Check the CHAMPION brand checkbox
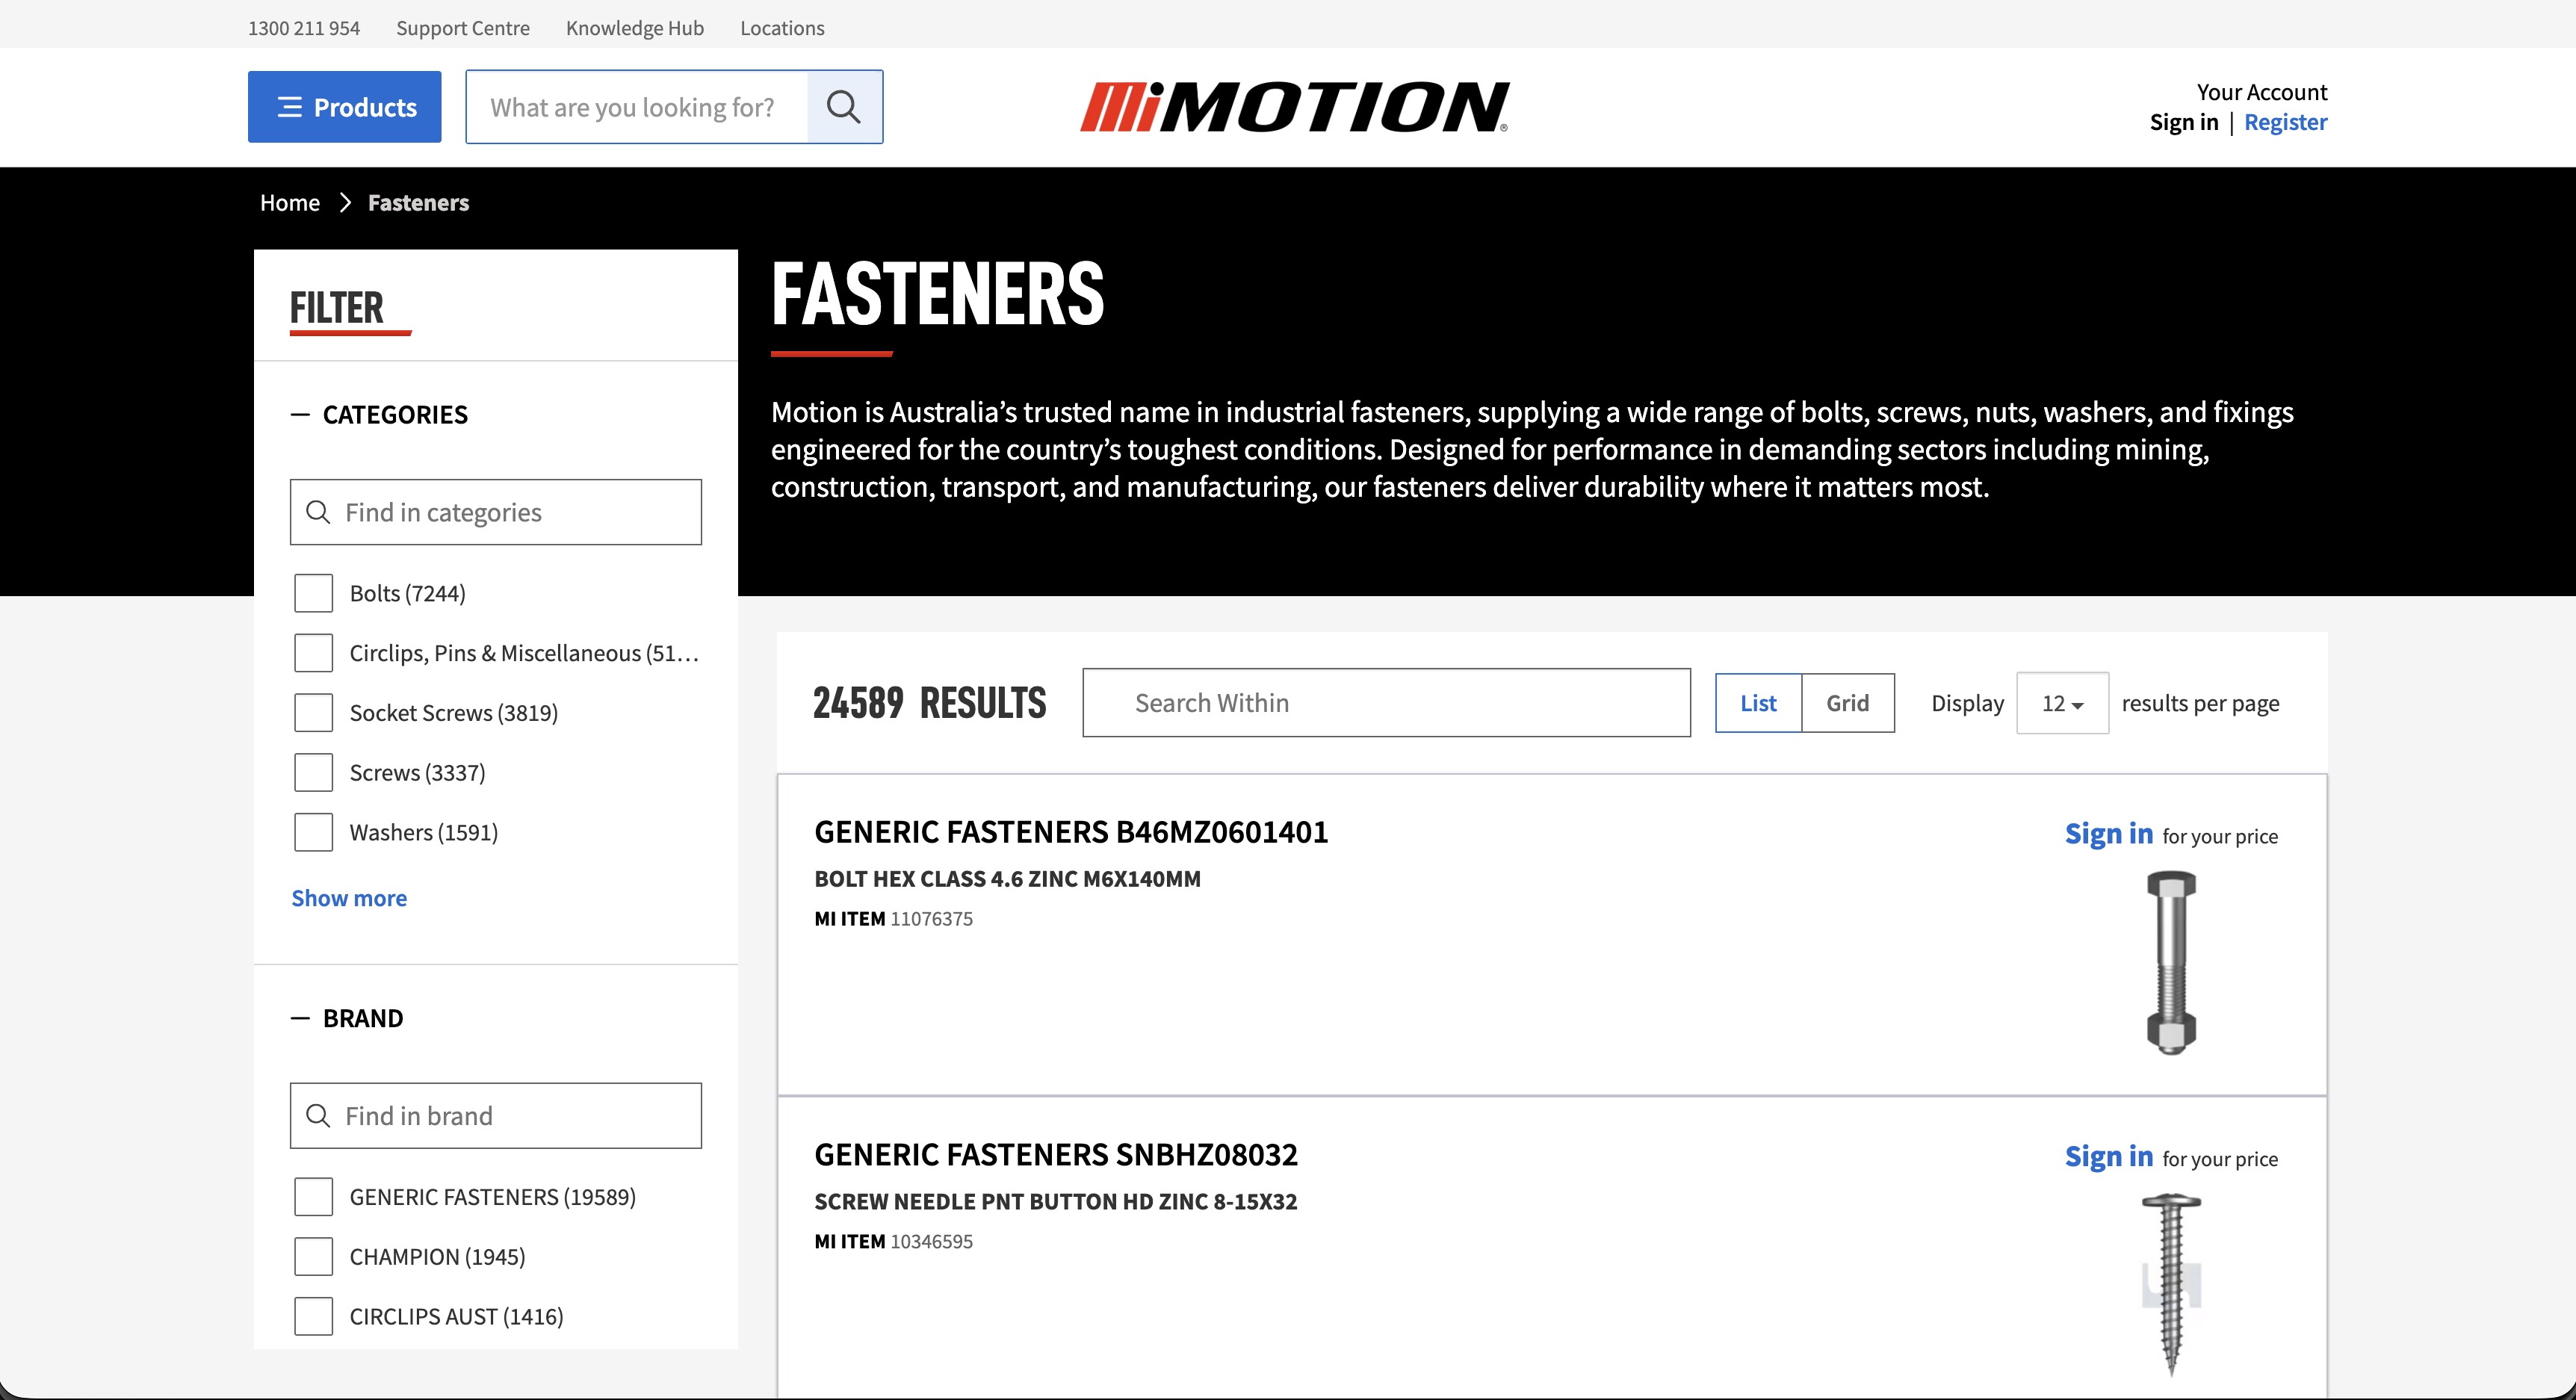The width and height of the screenshot is (2576, 1400). point(313,1257)
